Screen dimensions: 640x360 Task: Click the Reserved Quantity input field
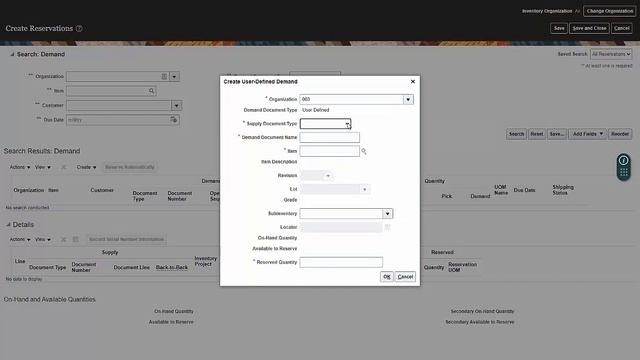341,262
